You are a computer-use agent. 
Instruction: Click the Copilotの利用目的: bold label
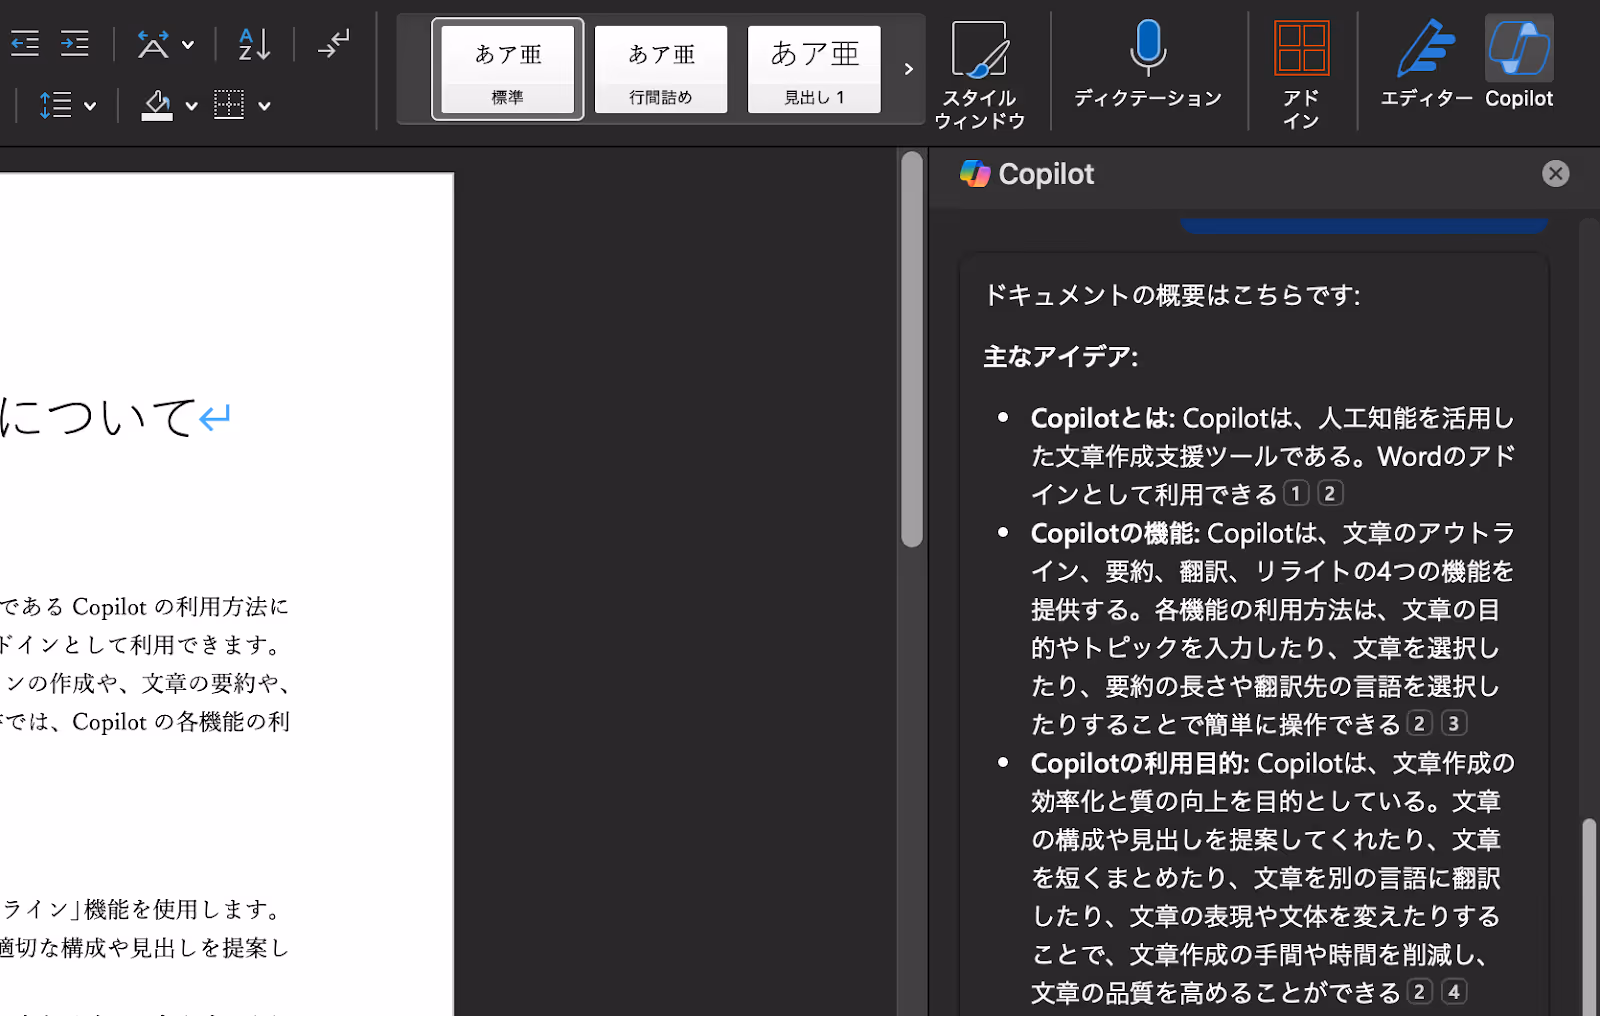point(1140,763)
